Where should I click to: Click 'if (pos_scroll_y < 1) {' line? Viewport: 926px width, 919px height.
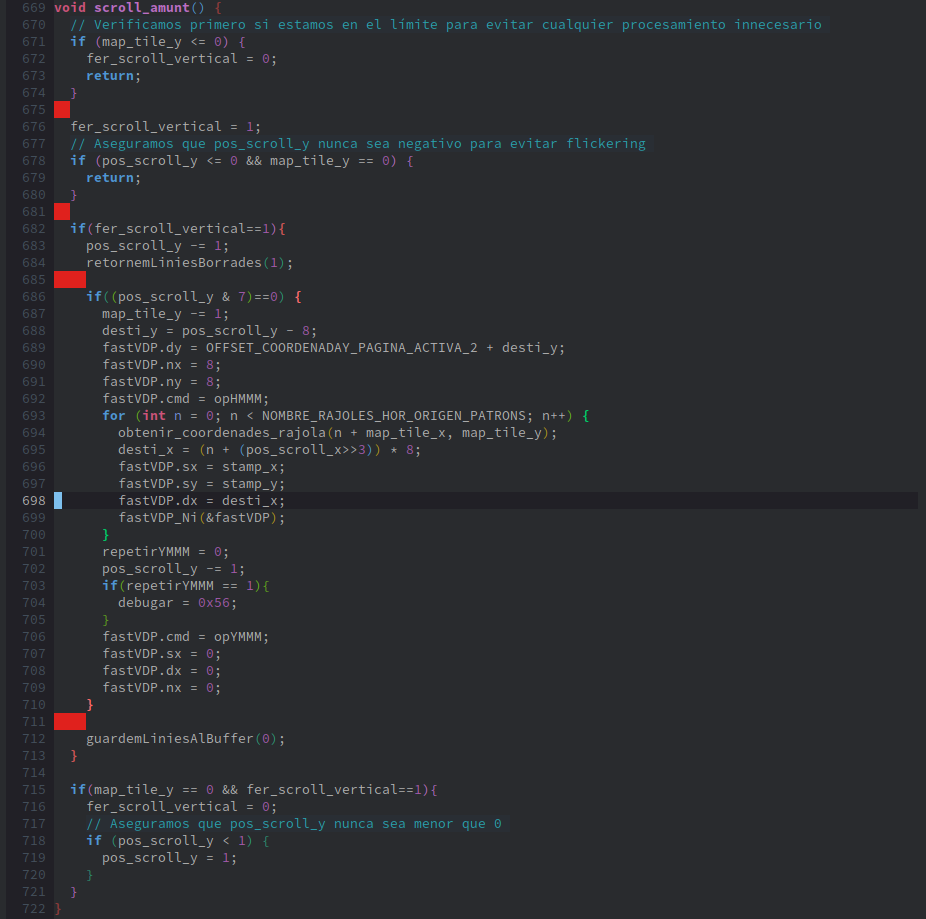pyautogui.click(x=178, y=841)
